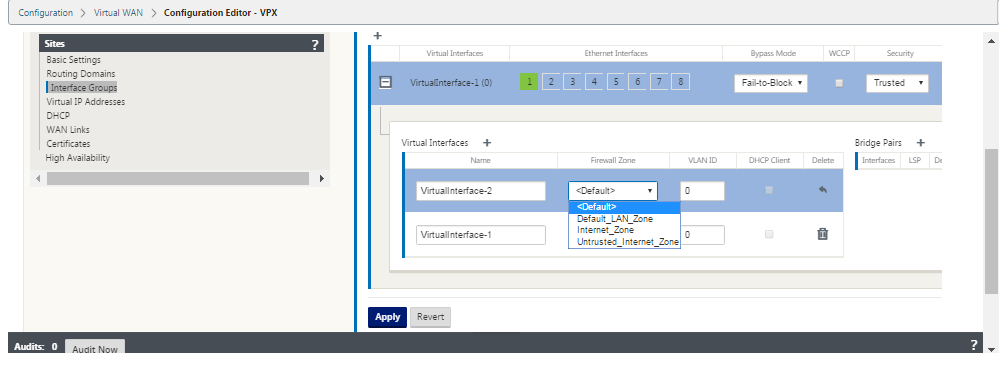Enable WCCP checkbox

[839, 83]
